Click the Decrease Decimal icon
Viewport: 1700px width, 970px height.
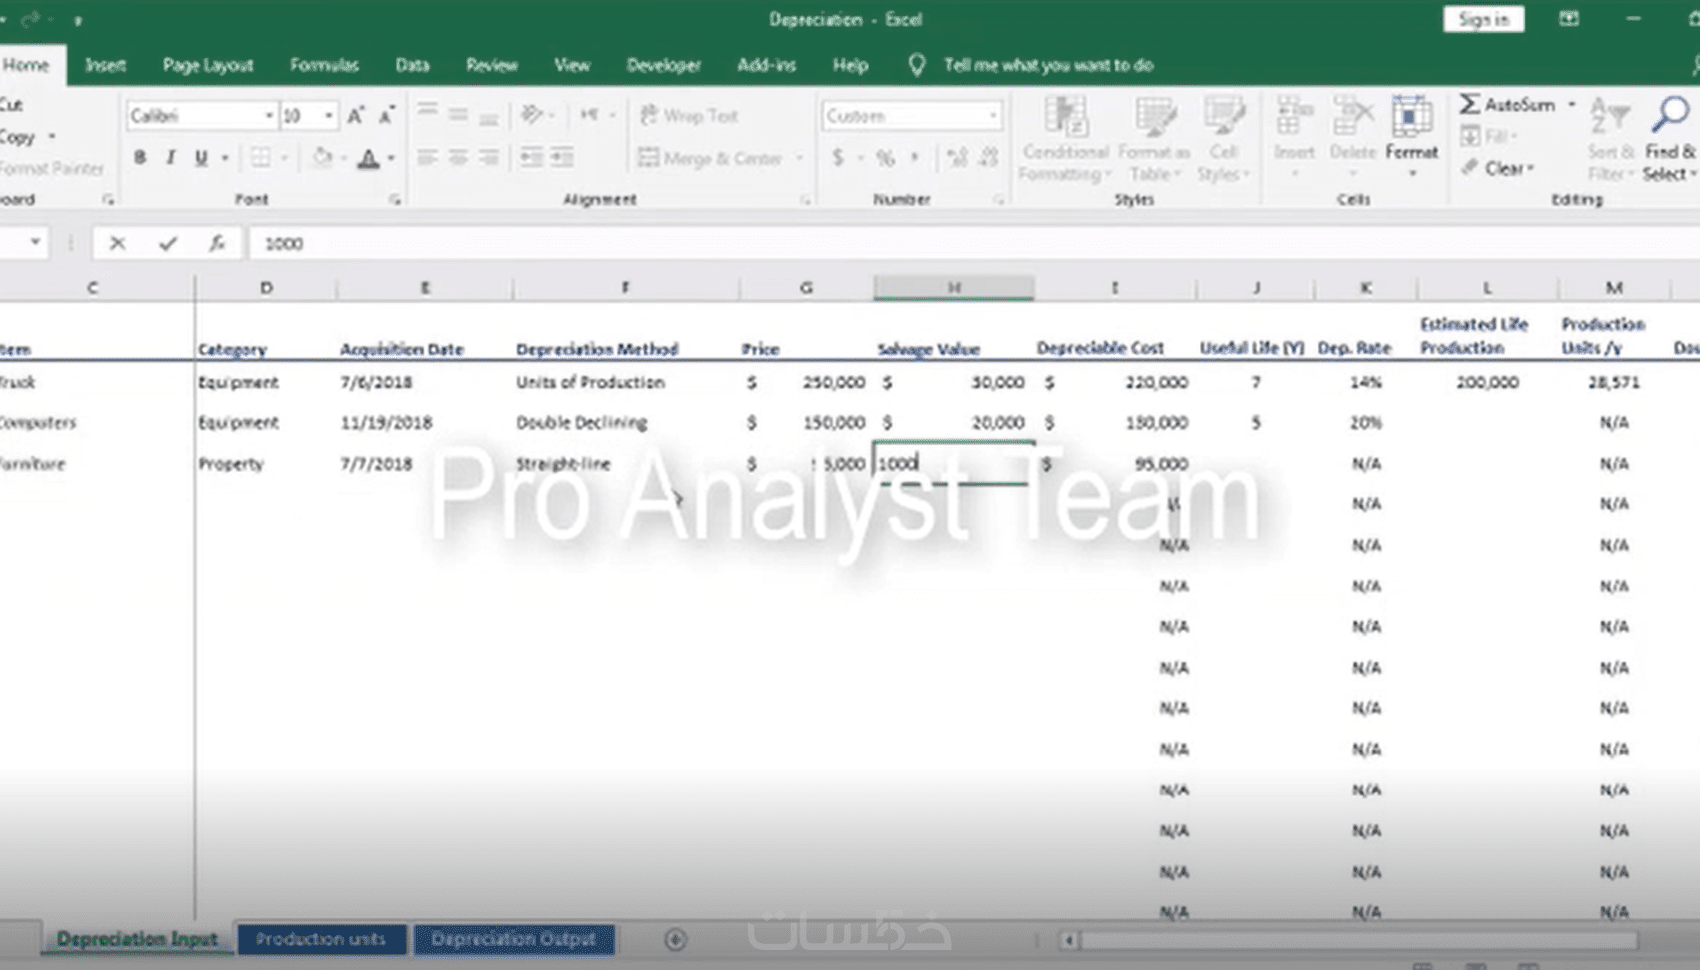click(x=989, y=157)
